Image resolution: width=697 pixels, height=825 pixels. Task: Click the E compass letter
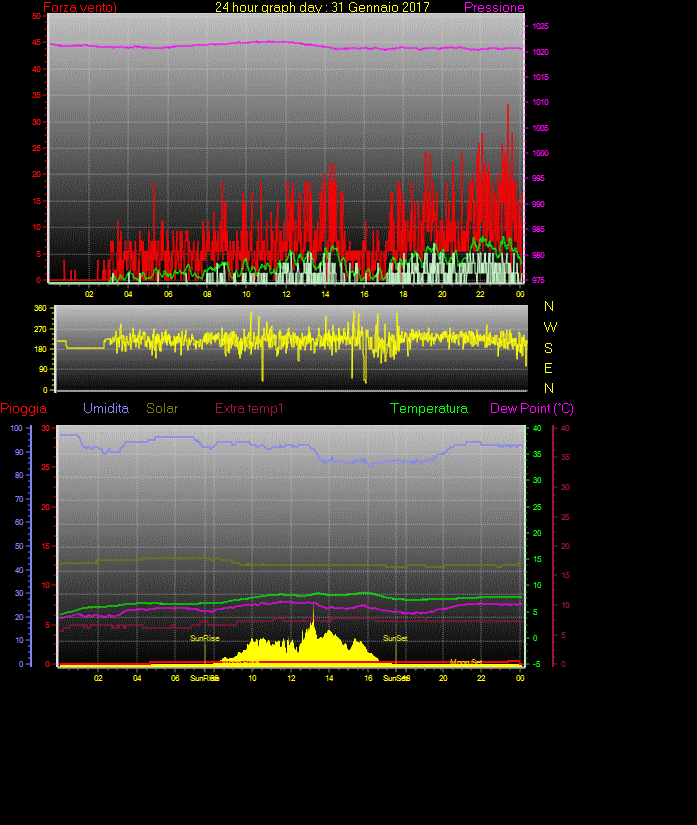click(x=548, y=368)
